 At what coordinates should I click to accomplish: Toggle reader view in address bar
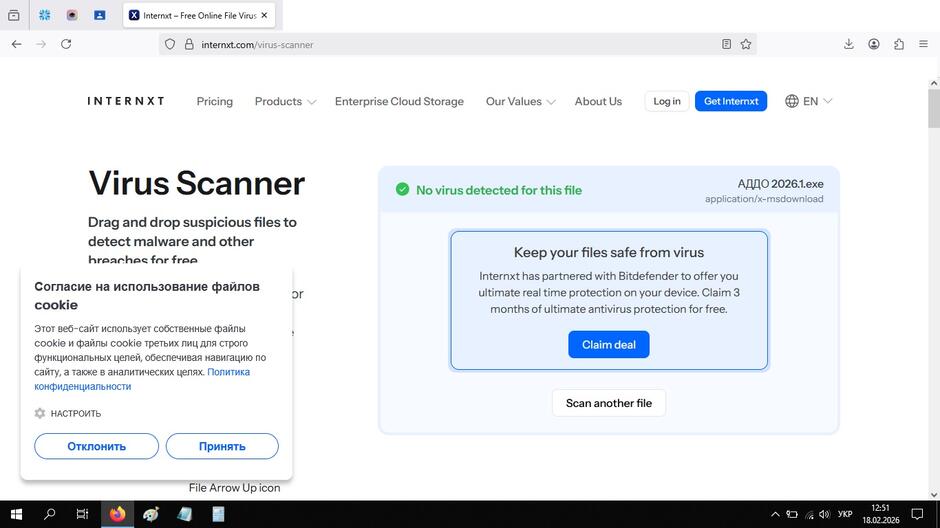[726, 44]
